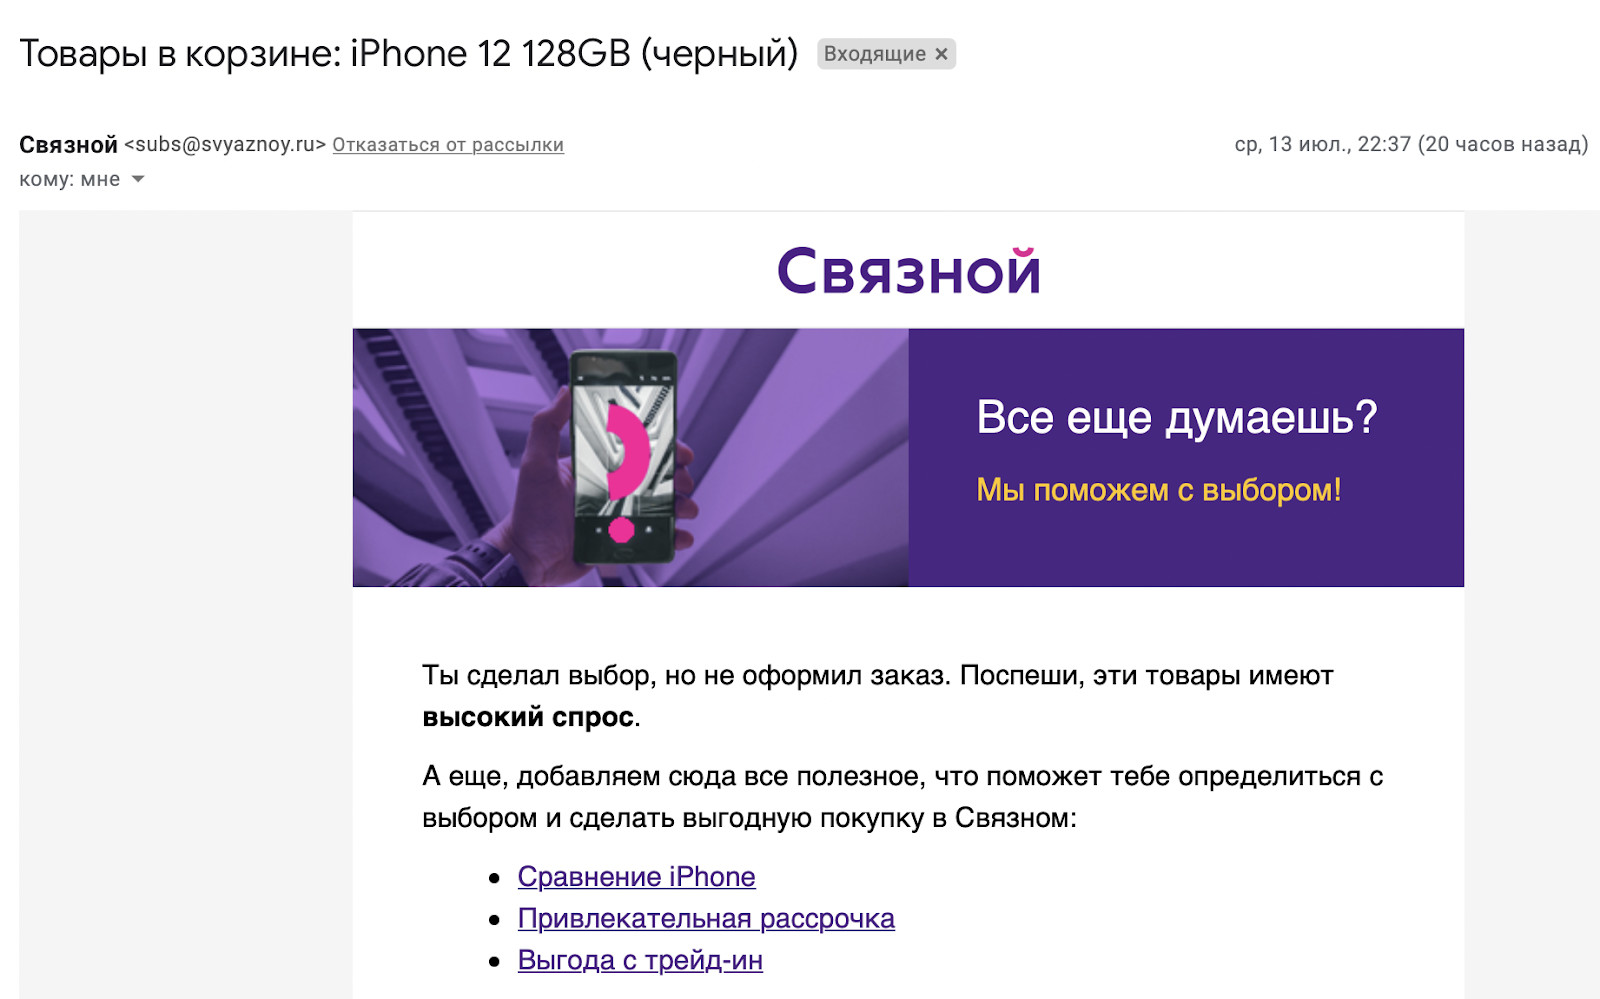
Task: Click the sender name Связной
Action: tap(68, 145)
